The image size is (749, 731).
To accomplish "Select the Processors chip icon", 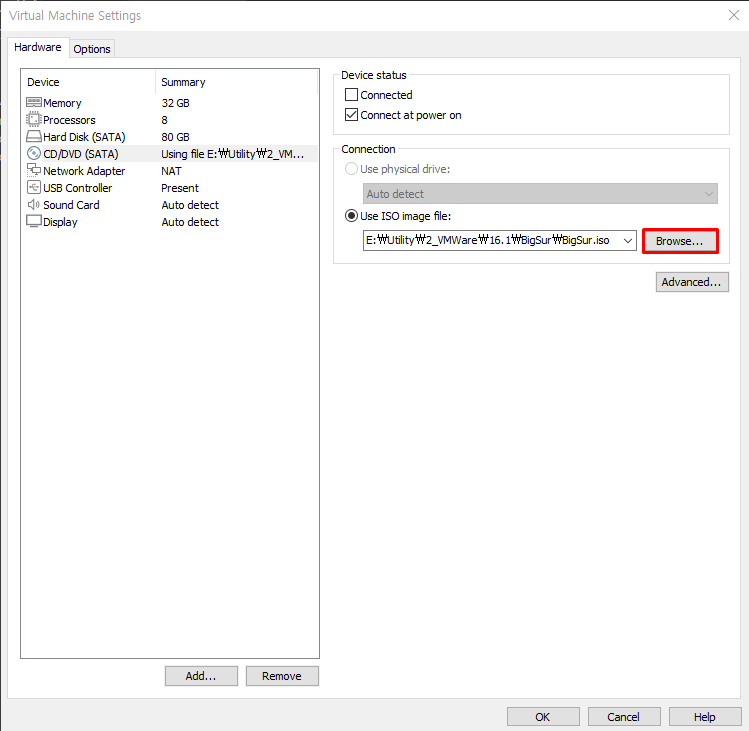I will coord(33,119).
